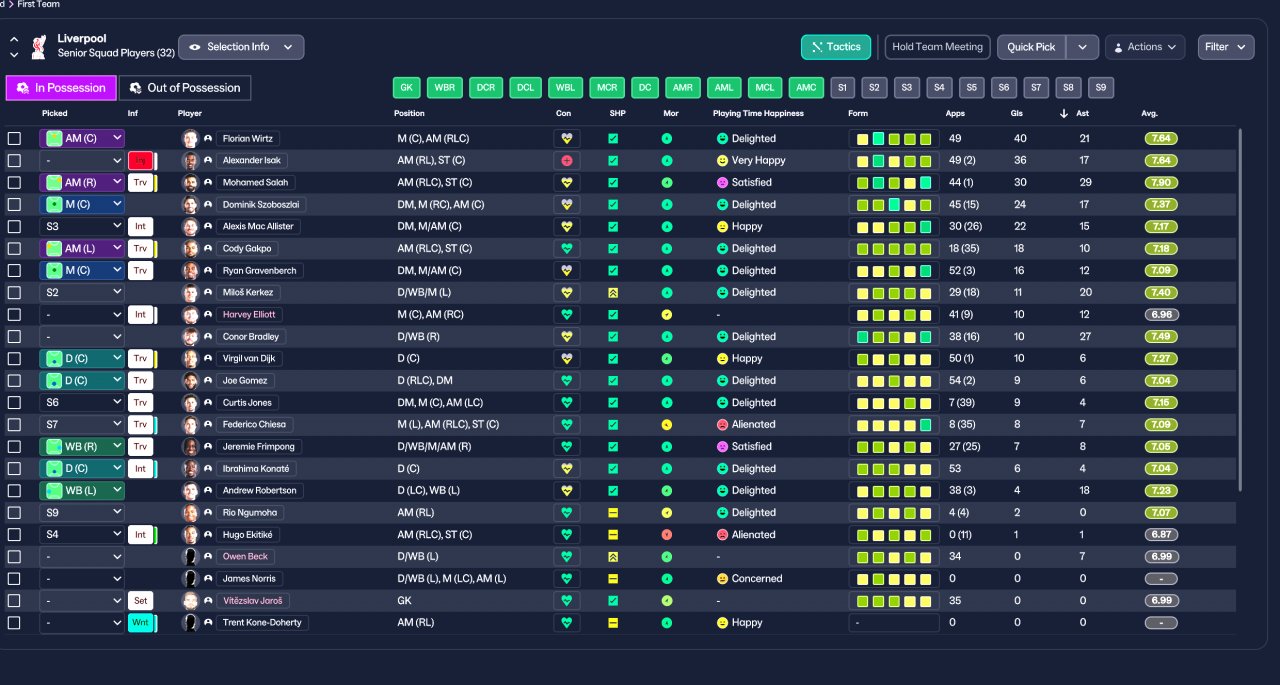
Task: Click the morale icon for Harvey Elliott
Action: click(667, 314)
